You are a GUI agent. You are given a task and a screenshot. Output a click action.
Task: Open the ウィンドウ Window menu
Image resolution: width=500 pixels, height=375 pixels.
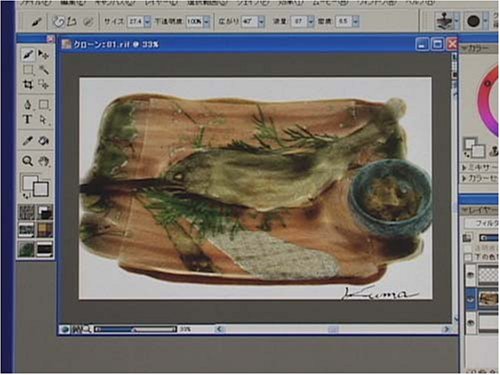[377, 3]
